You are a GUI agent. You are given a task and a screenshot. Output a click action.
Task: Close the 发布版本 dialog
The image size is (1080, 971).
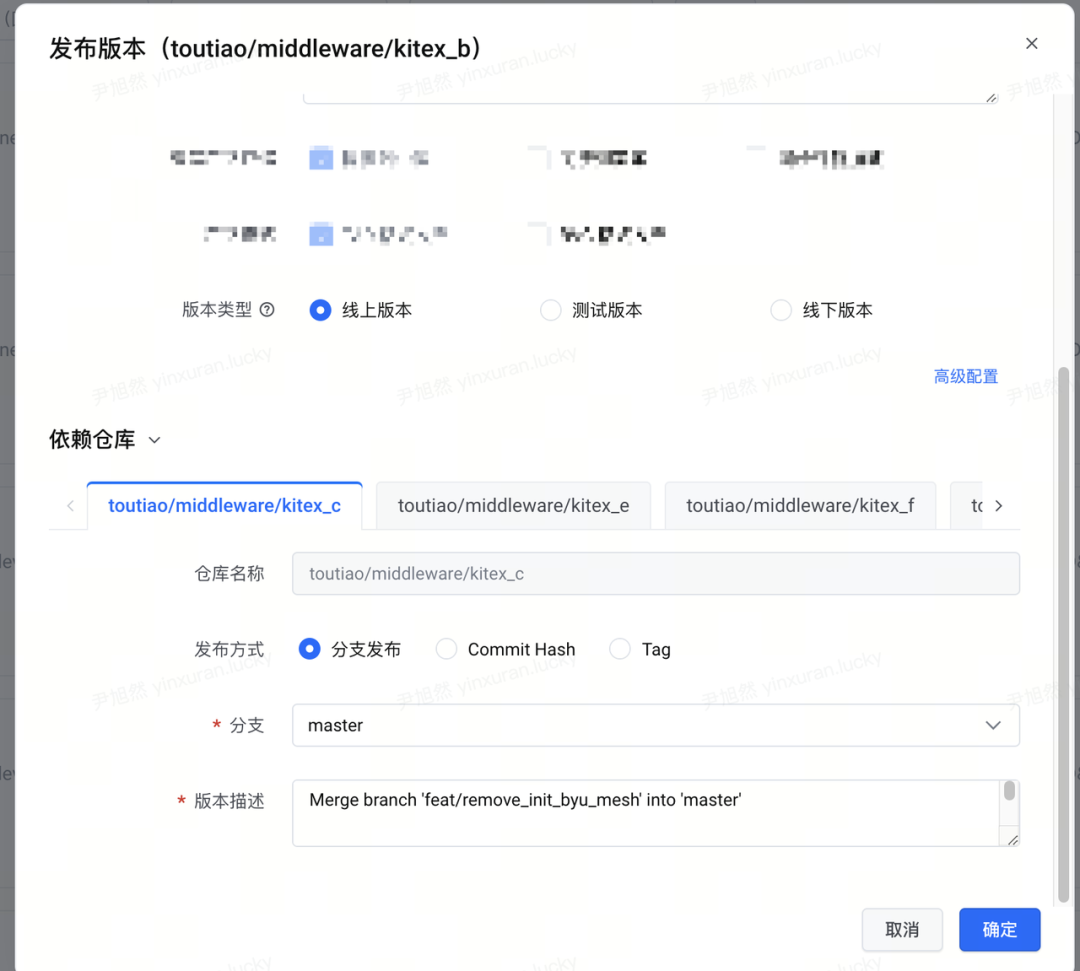(1031, 43)
